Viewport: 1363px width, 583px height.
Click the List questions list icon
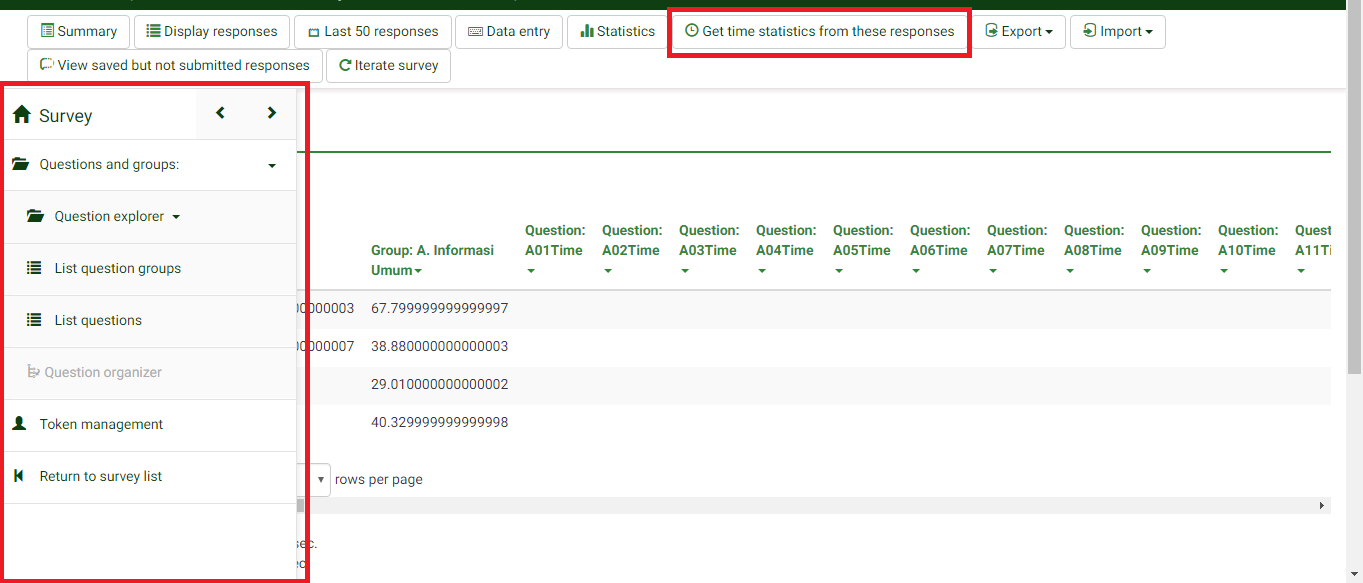point(34,320)
